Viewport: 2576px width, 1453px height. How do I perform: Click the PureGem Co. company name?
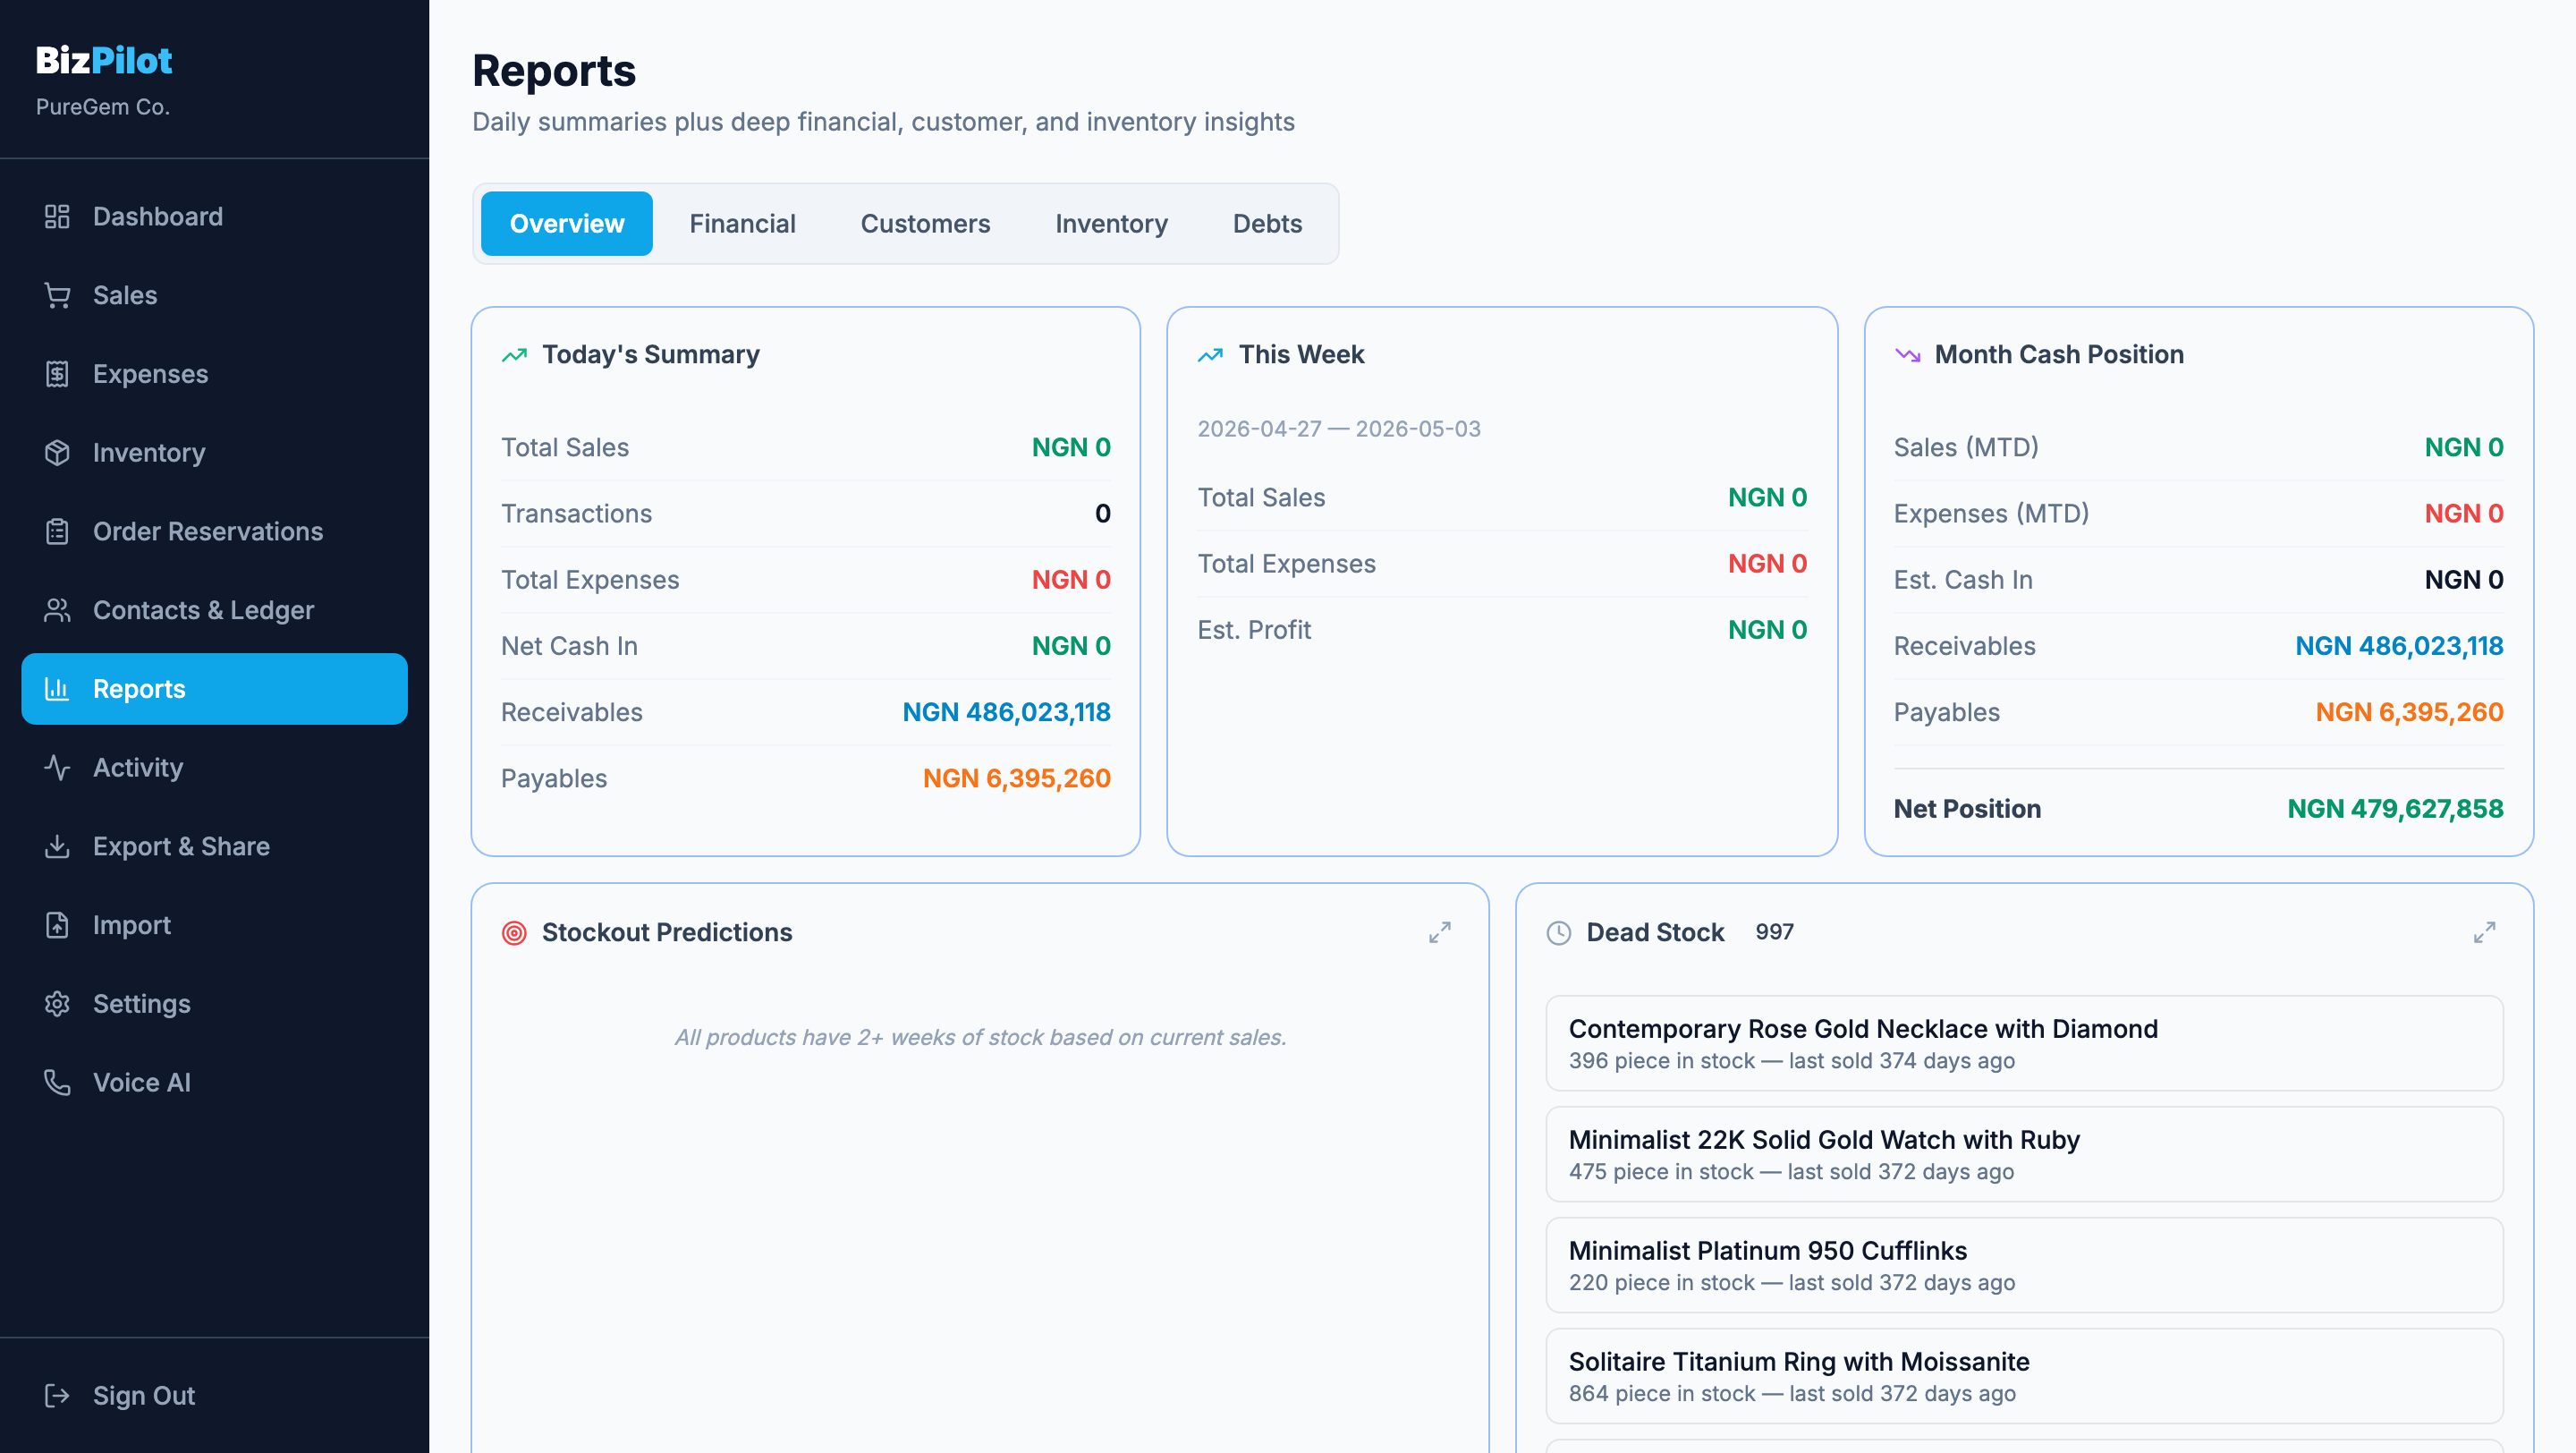[103, 106]
